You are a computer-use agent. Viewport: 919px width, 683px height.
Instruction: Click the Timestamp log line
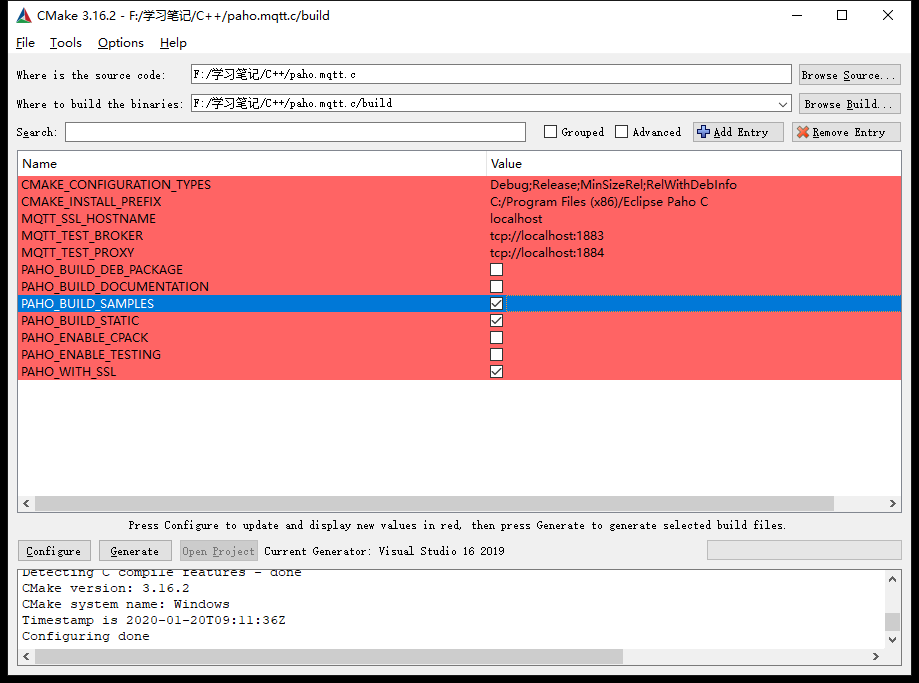point(154,620)
